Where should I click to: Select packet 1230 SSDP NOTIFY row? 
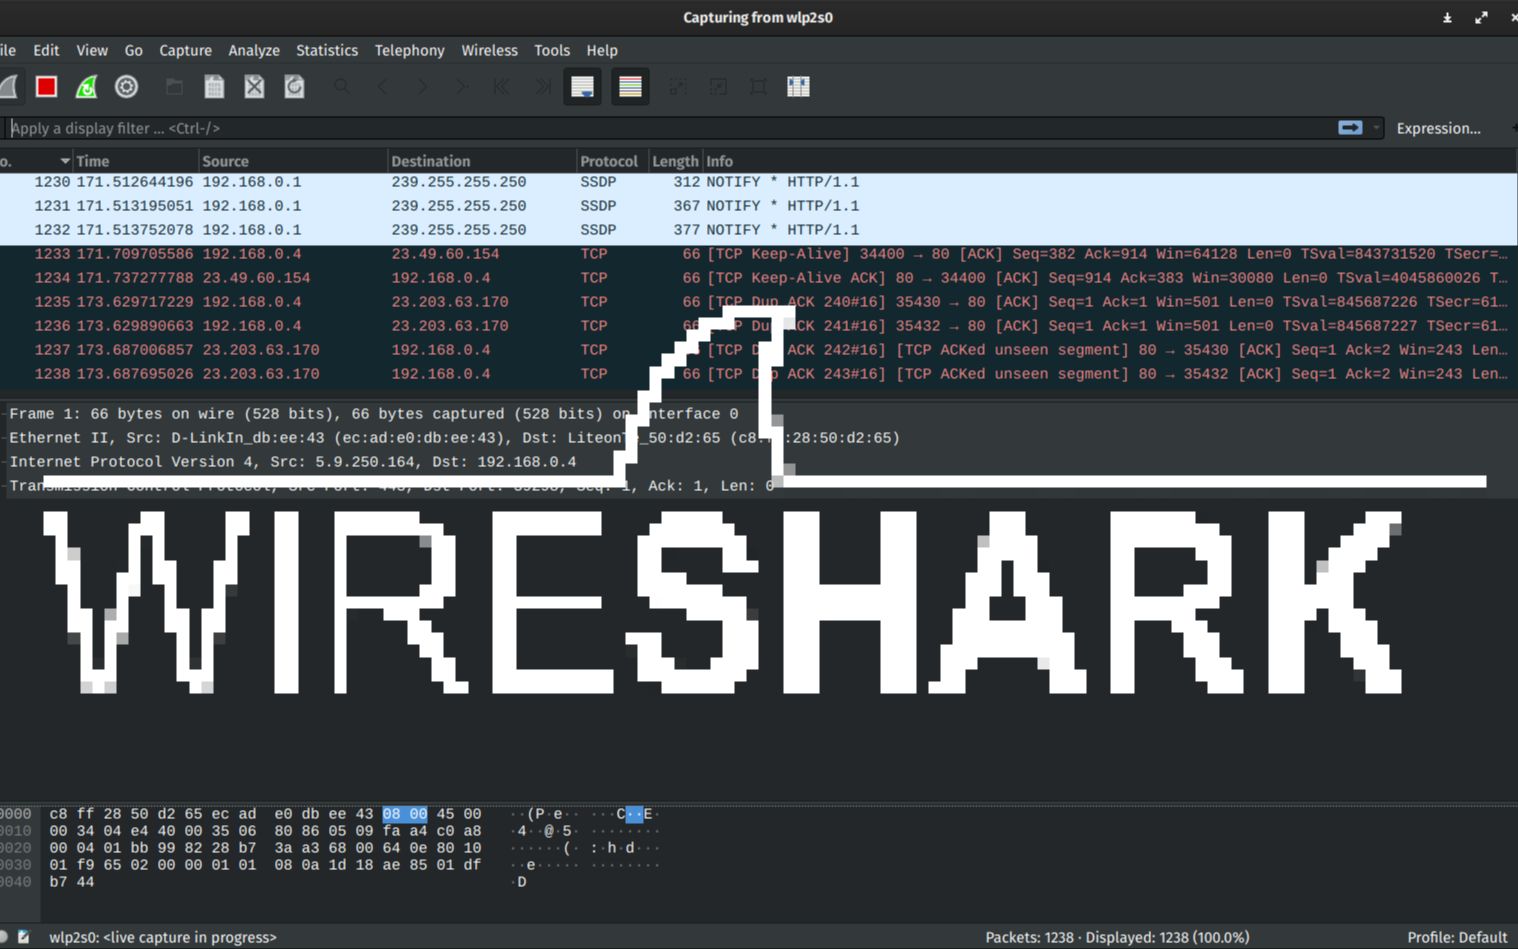point(758,182)
